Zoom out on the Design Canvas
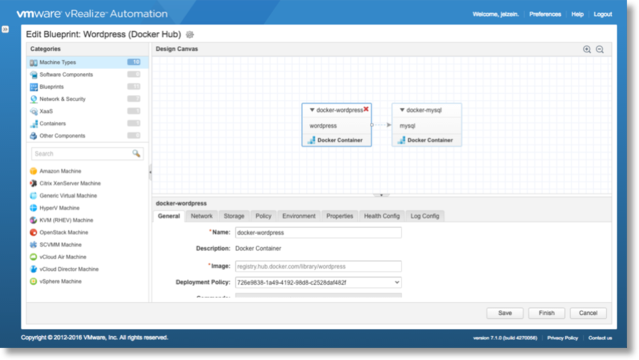The height and width of the screenshot is (360, 639). (x=600, y=49)
